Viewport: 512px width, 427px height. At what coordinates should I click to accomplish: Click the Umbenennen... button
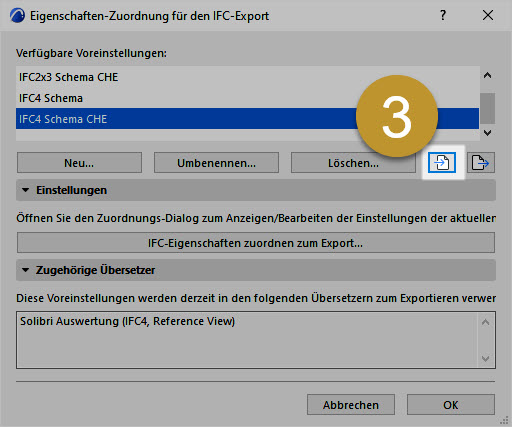click(216, 163)
